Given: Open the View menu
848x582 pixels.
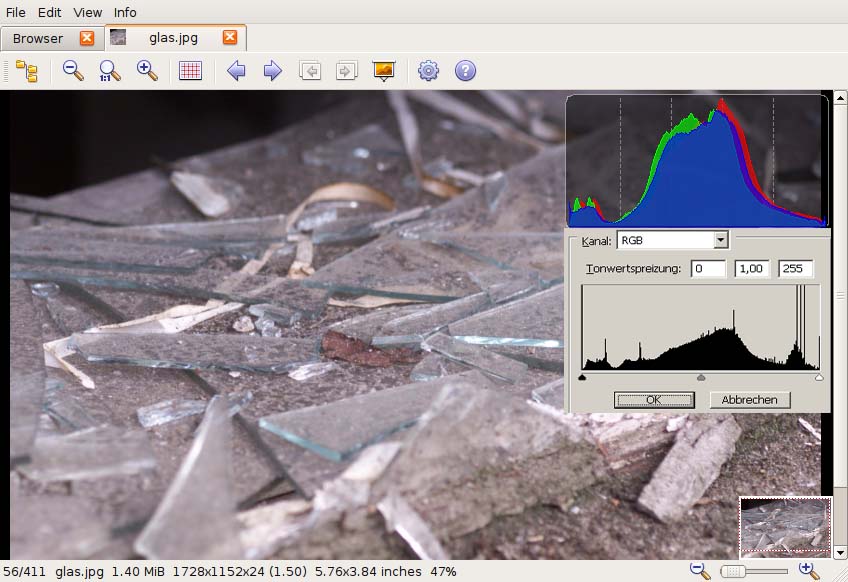Looking at the screenshot, I should point(88,12).
